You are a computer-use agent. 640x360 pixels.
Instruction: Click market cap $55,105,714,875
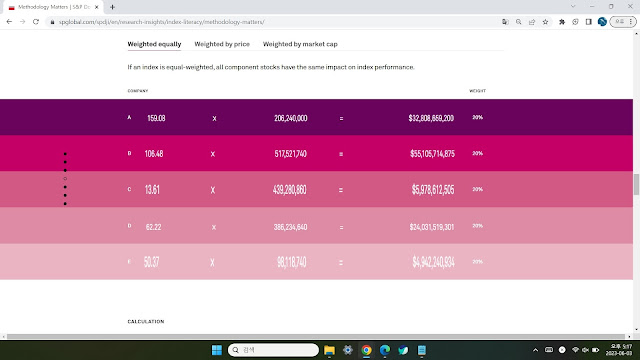432,154
